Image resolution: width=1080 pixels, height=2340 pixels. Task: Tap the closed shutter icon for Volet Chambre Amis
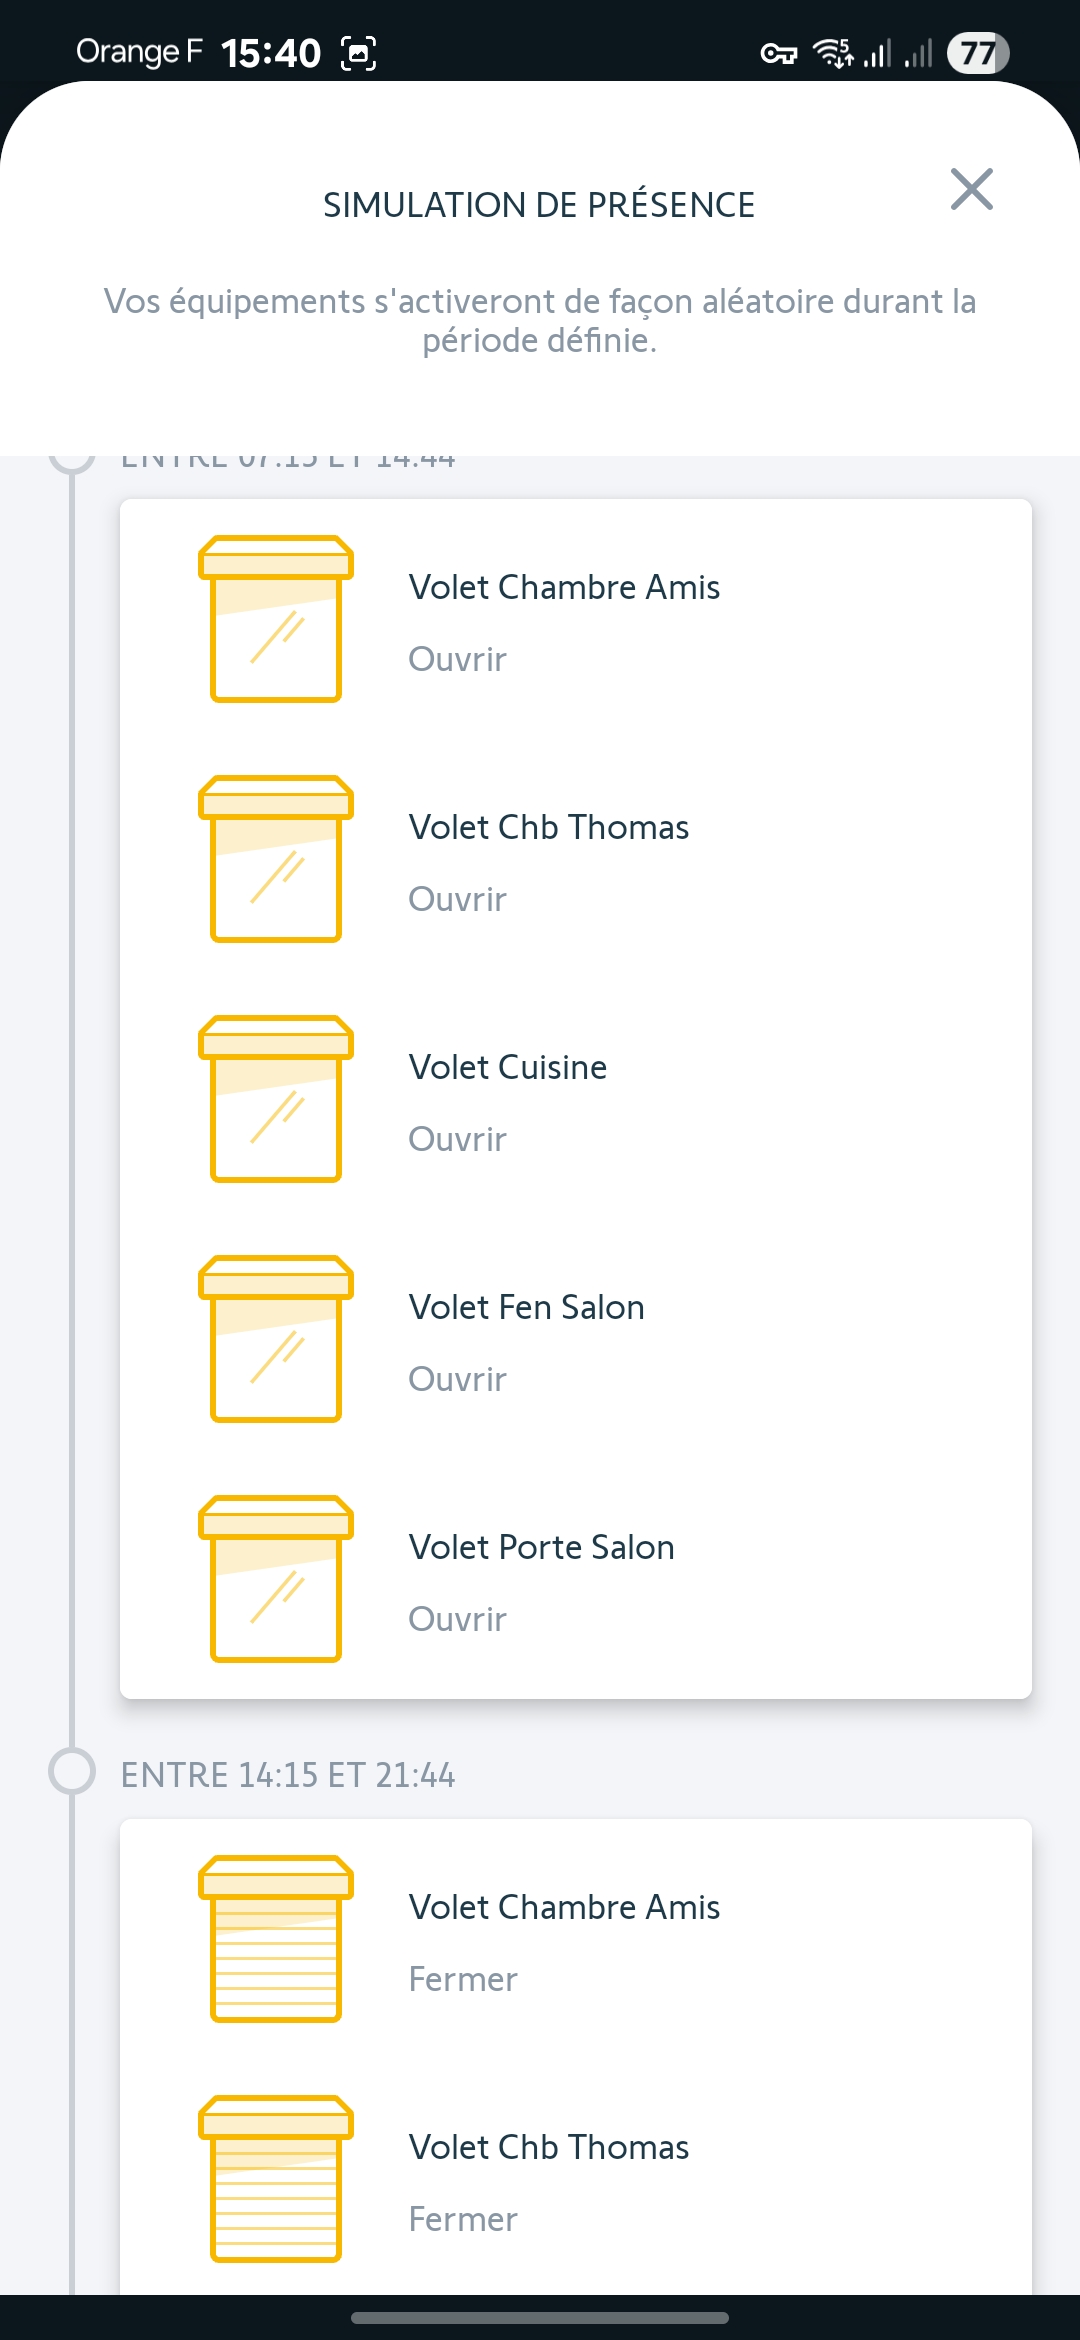(x=276, y=1939)
